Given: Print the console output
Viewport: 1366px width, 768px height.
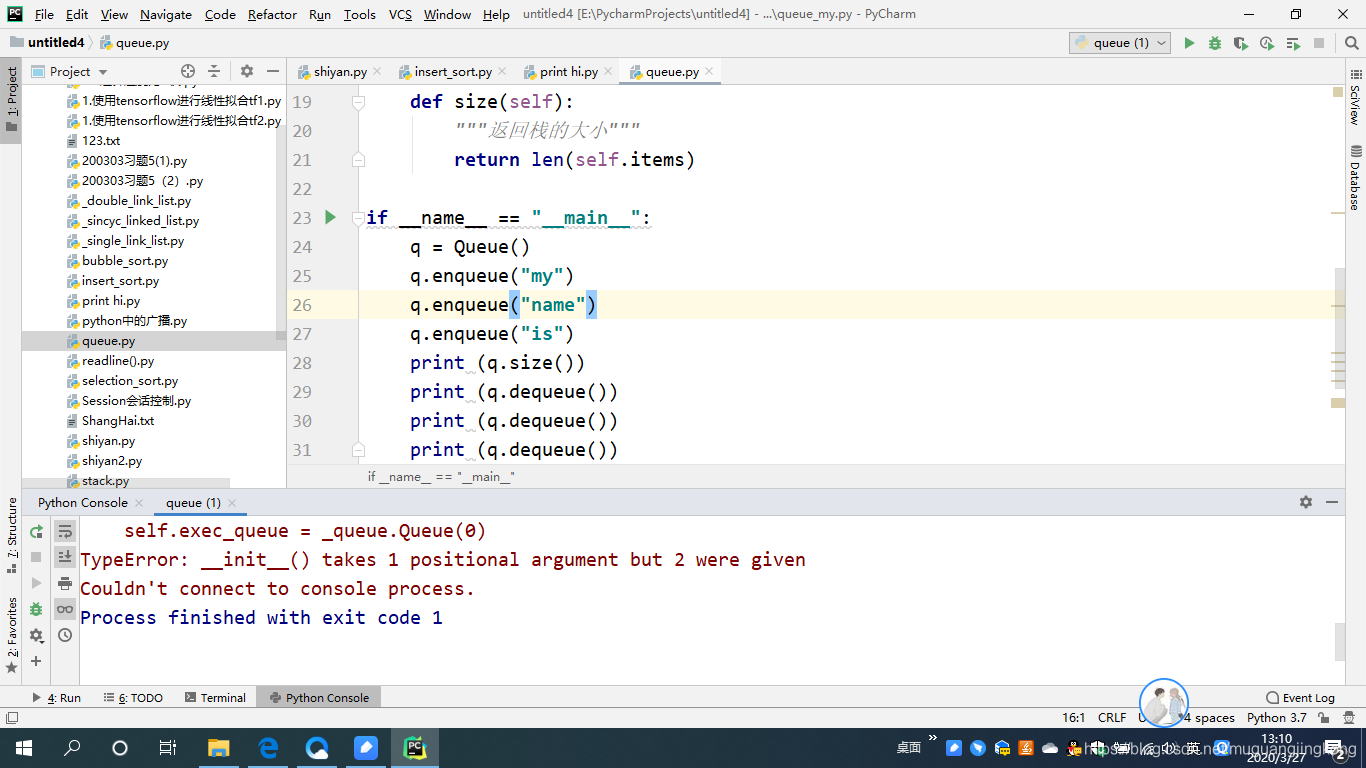Looking at the screenshot, I should click(65, 583).
